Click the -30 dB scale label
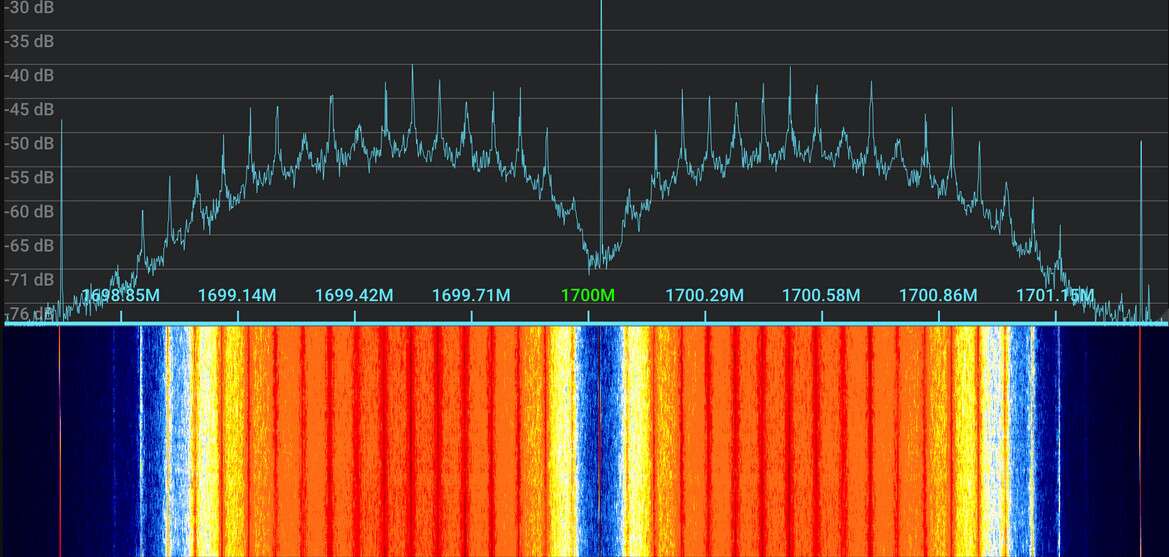Image resolution: width=1169 pixels, height=557 pixels. [29, 8]
